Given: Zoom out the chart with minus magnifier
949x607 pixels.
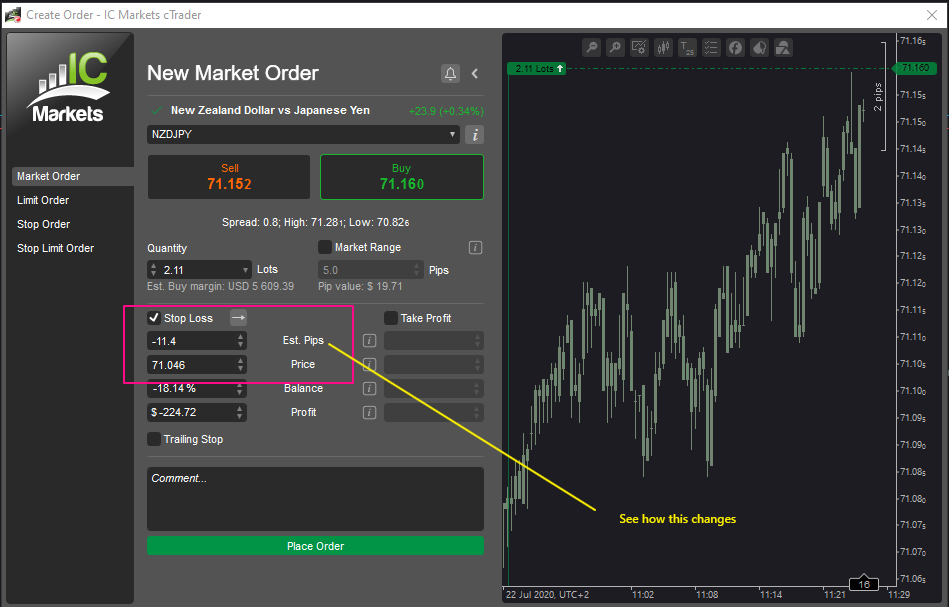Looking at the screenshot, I should [591, 47].
